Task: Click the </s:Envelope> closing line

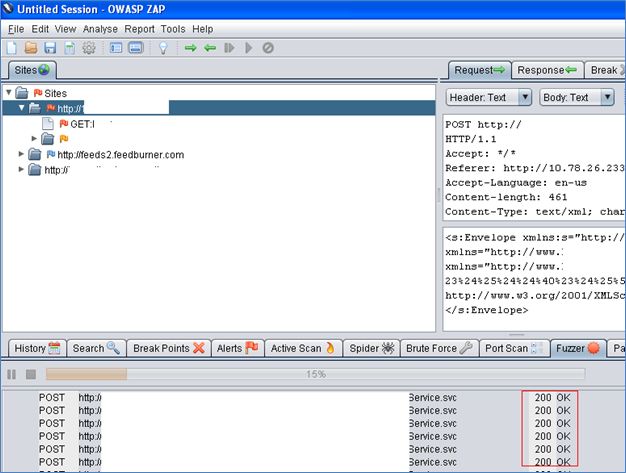Action: coord(486,310)
